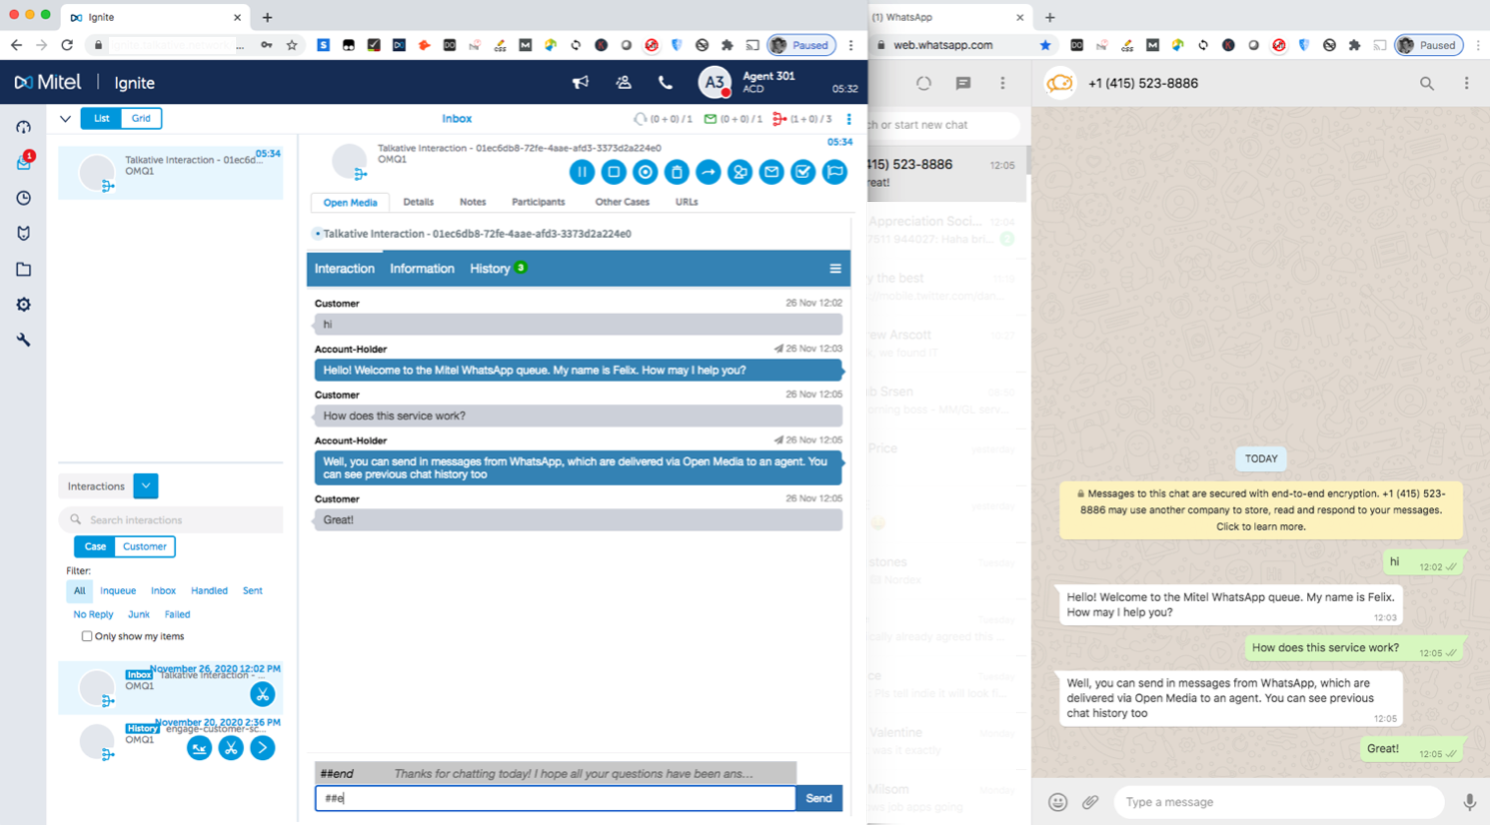Open the dashboard gauge icon in Ignite sidebar
The height and width of the screenshot is (825, 1490).
pos(23,127)
